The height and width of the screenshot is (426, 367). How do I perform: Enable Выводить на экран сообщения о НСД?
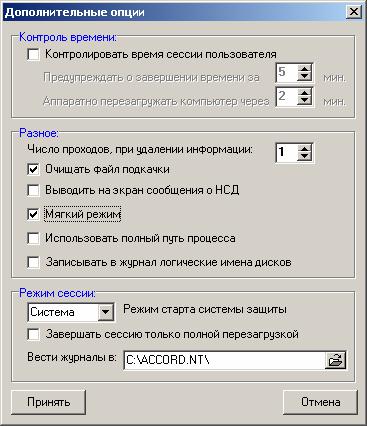[33, 190]
